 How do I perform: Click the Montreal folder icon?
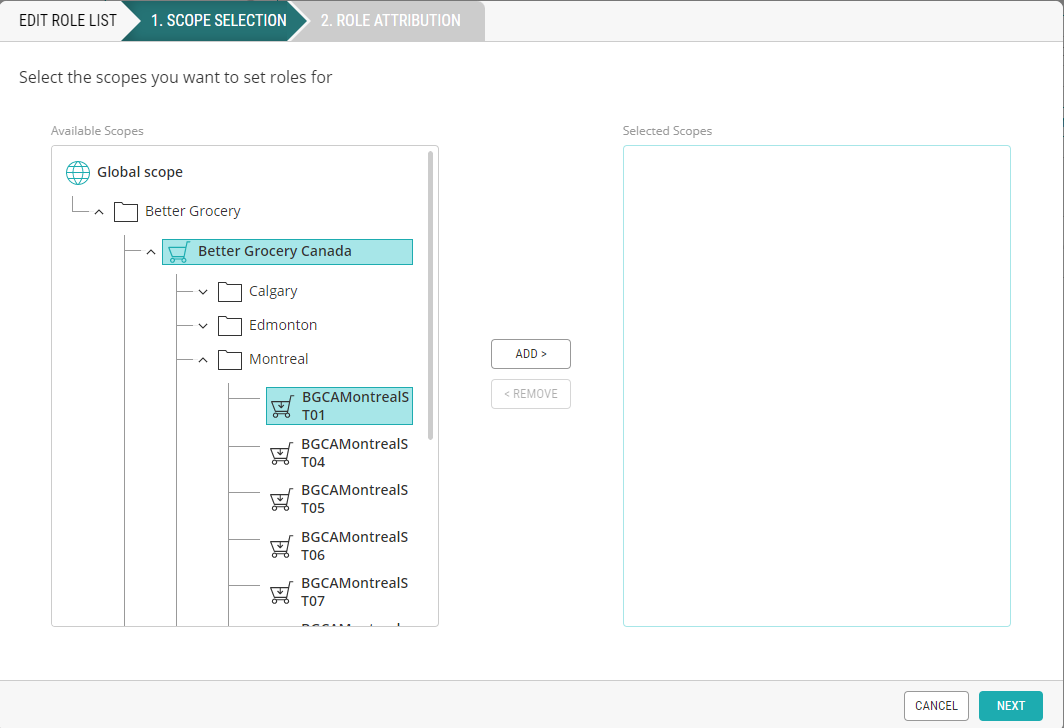230,359
